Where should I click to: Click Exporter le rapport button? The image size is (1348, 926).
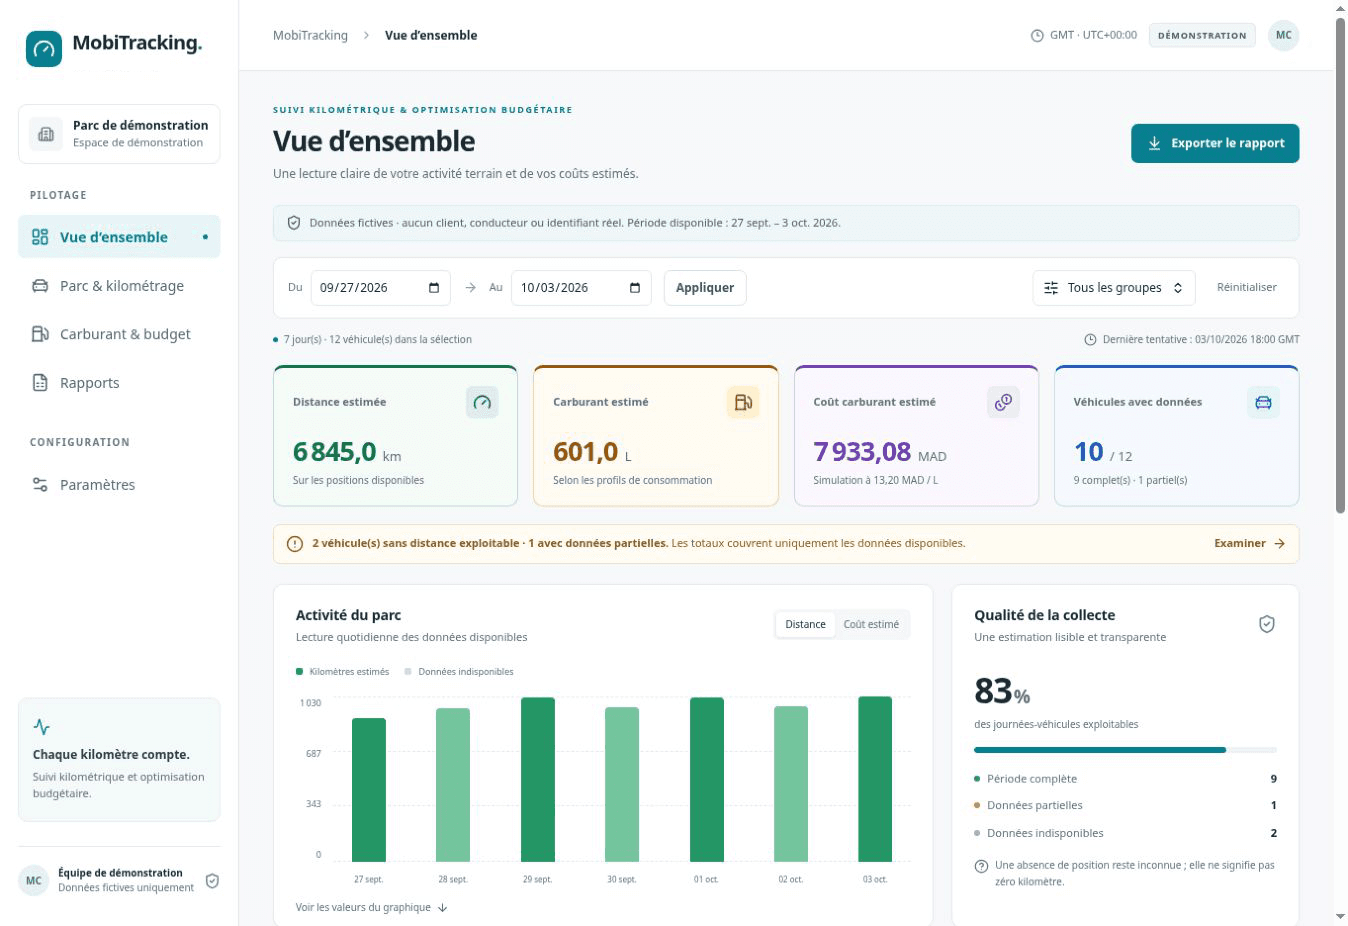click(1215, 143)
